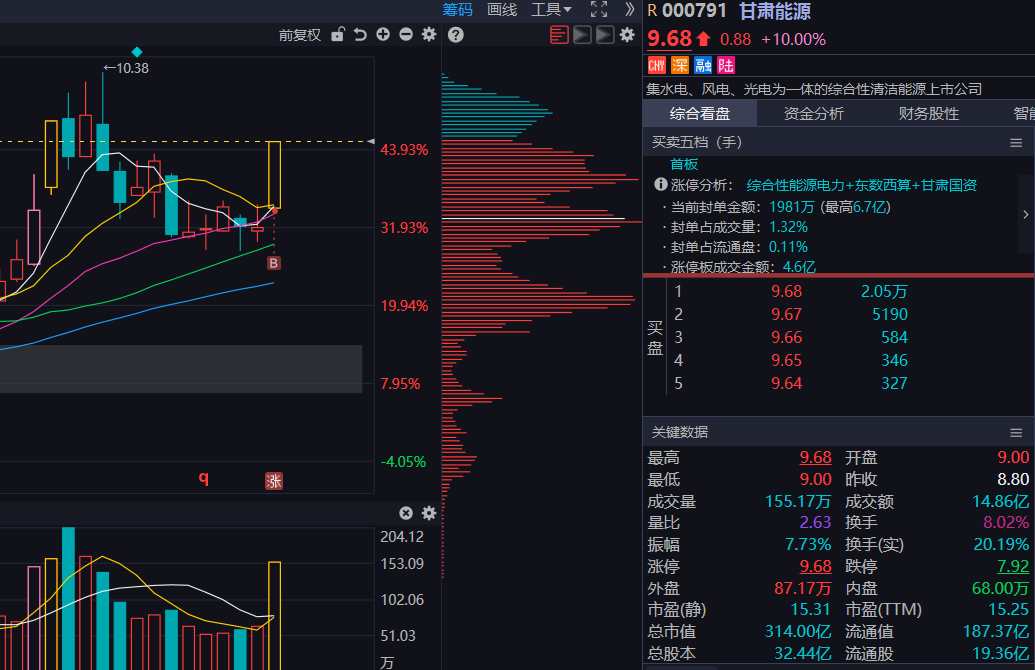The height and width of the screenshot is (670, 1035).
Task: Toggle the chart lock icon
Action: coord(338,34)
